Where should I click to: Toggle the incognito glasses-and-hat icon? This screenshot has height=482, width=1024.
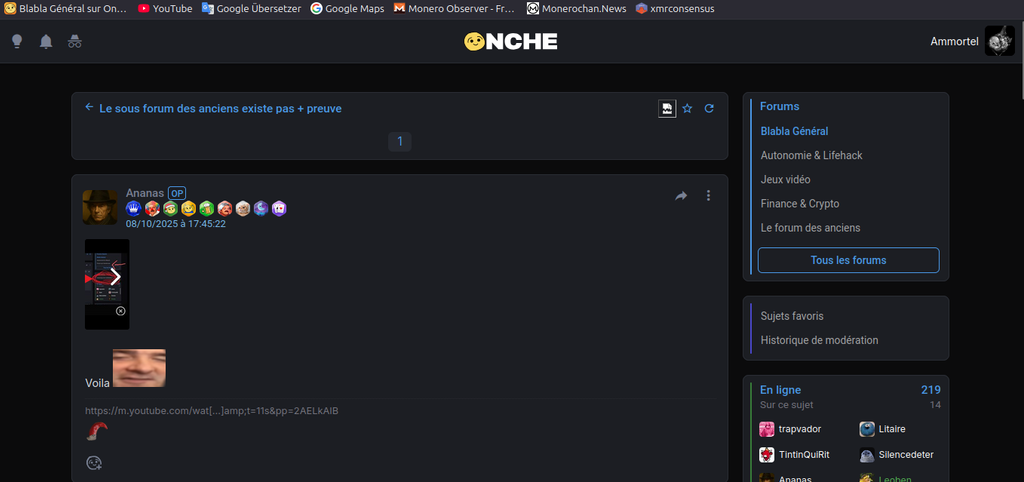coord(74,42)
